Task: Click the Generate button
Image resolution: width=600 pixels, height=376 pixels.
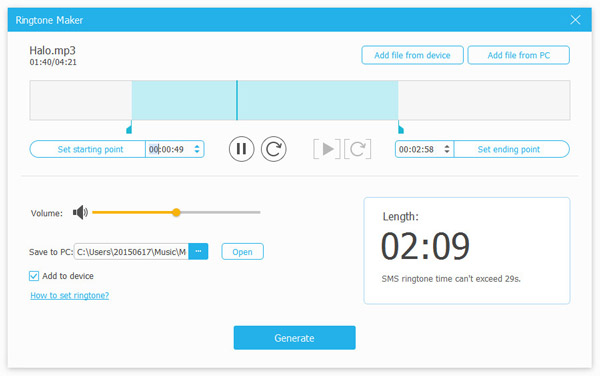Action: pyautogui.click(x=295, y=338)
